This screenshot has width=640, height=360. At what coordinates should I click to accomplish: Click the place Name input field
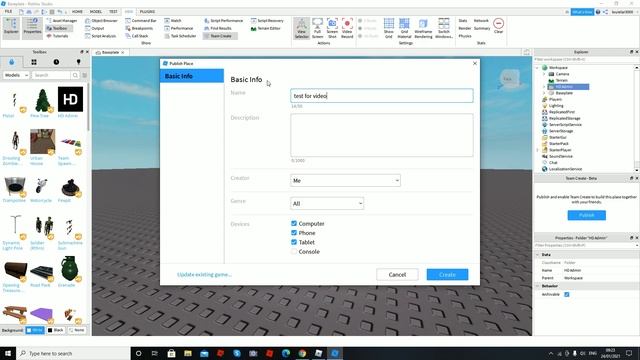[x=382, y=96]
